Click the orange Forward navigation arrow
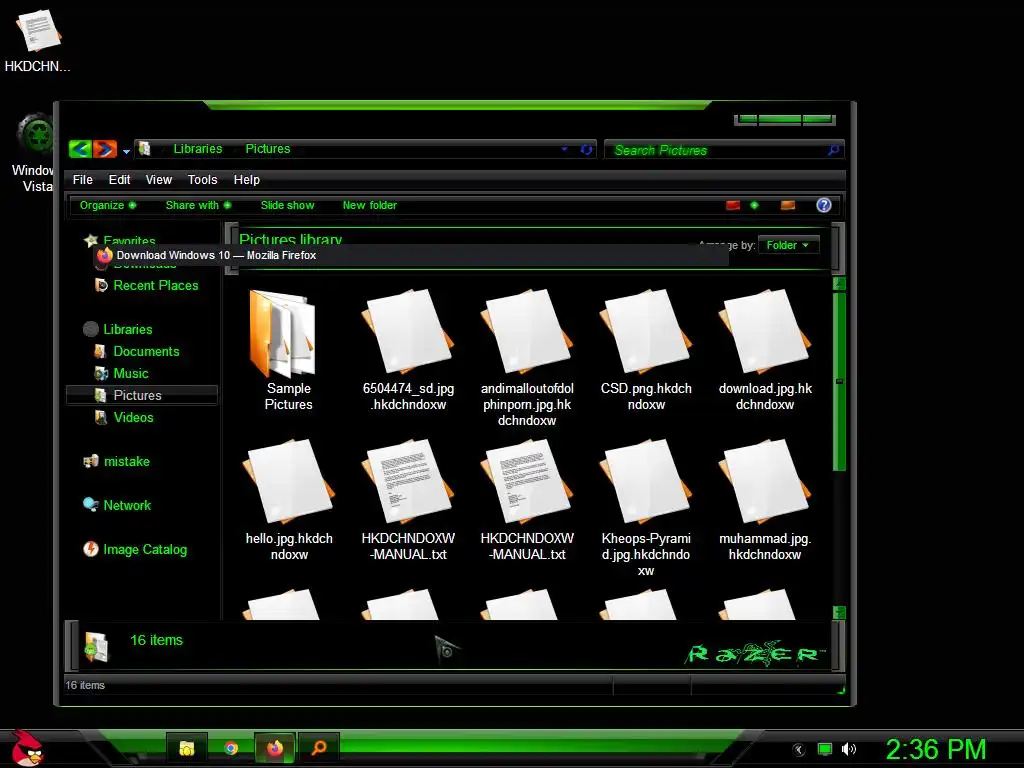The width and height of the screenshot is (1024, 768). point(104,150)
